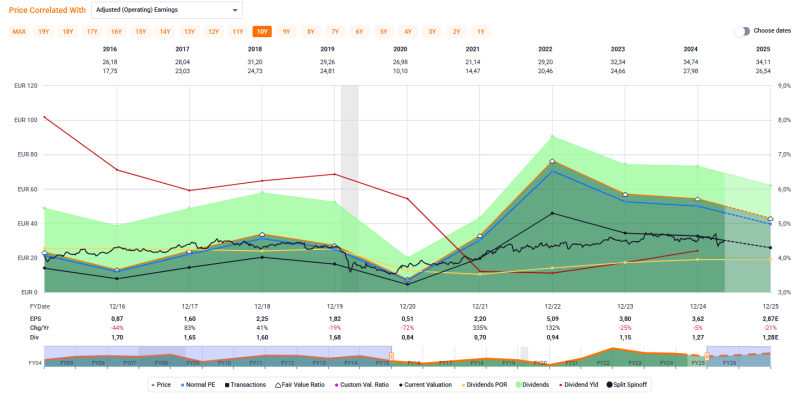Click the fair value triangle marker at 12/18
800x393 pixels.
tap(262, 235)
